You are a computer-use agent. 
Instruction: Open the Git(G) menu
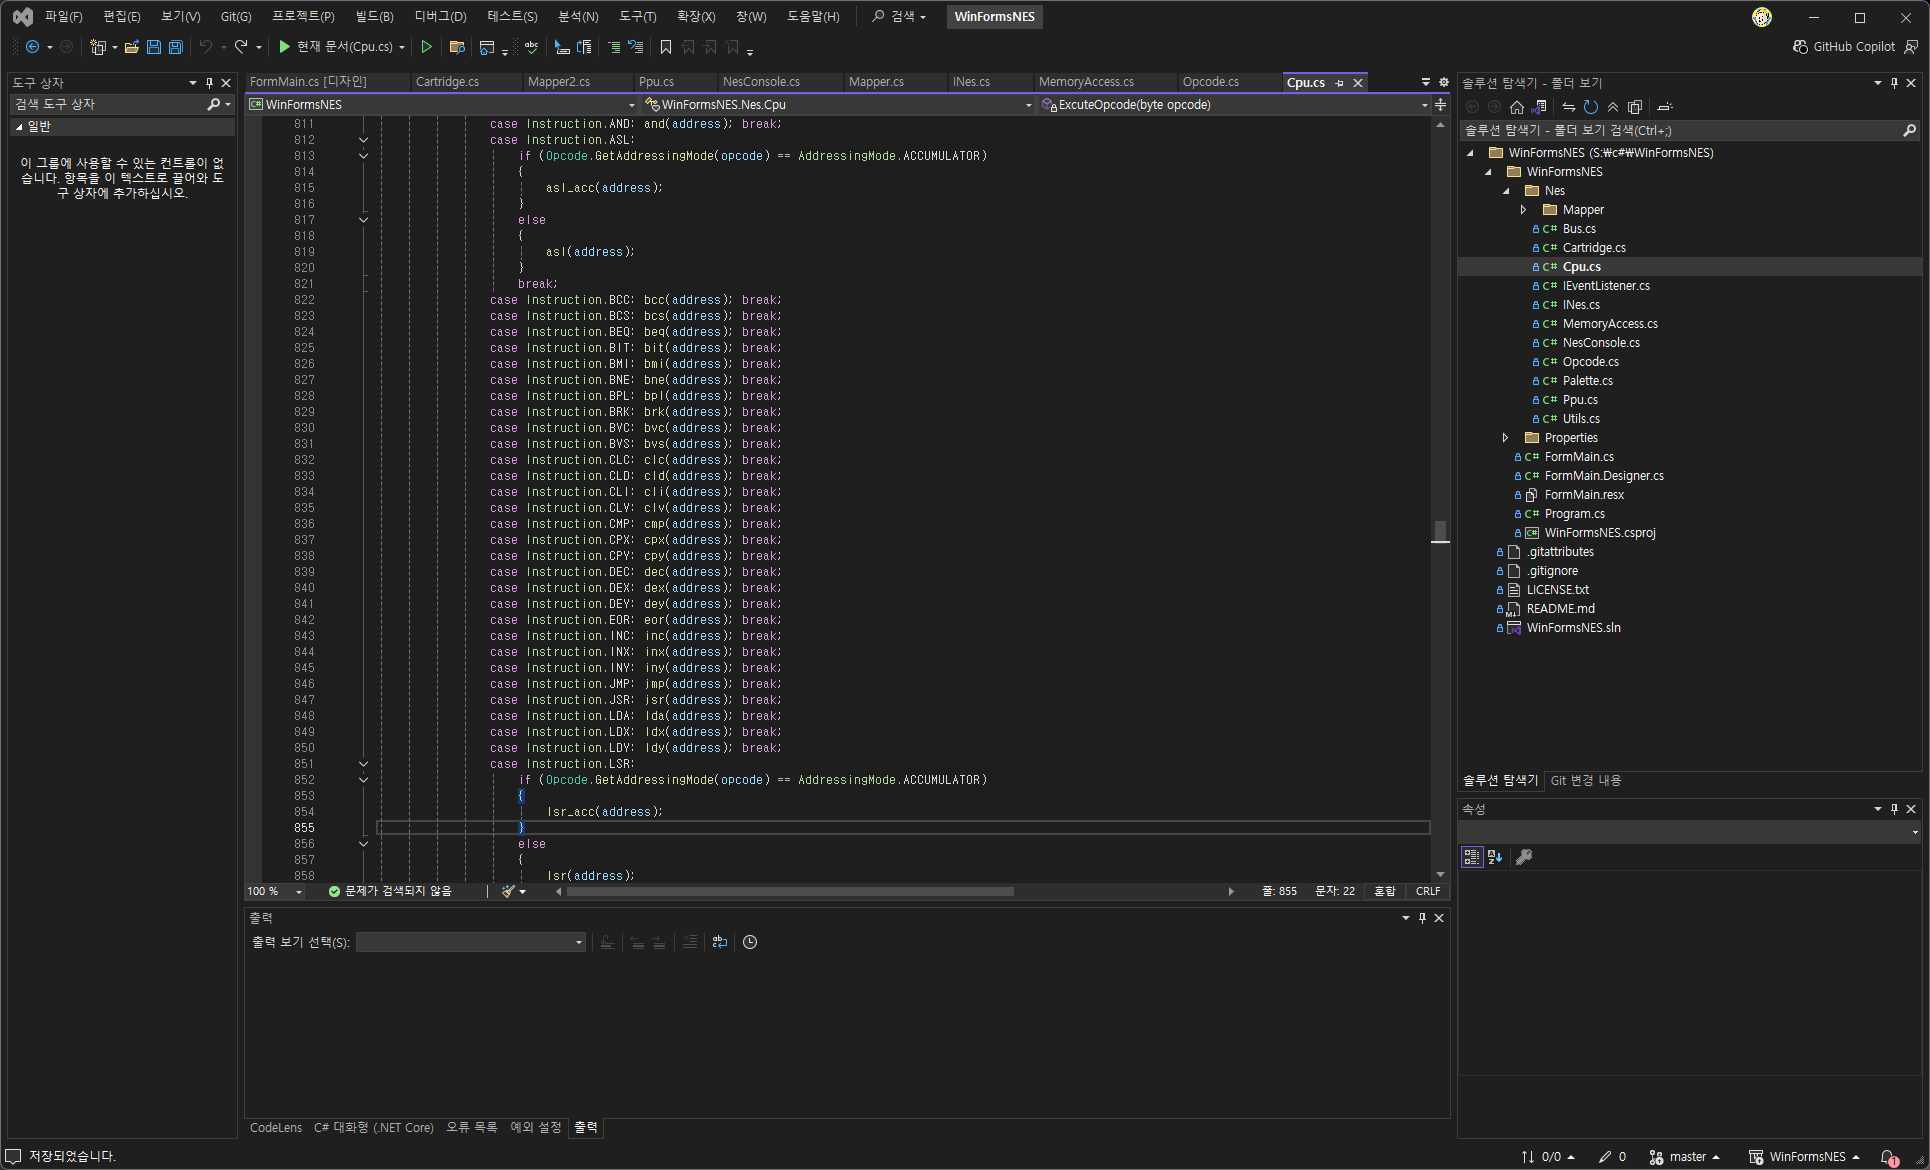pos(236,16)
